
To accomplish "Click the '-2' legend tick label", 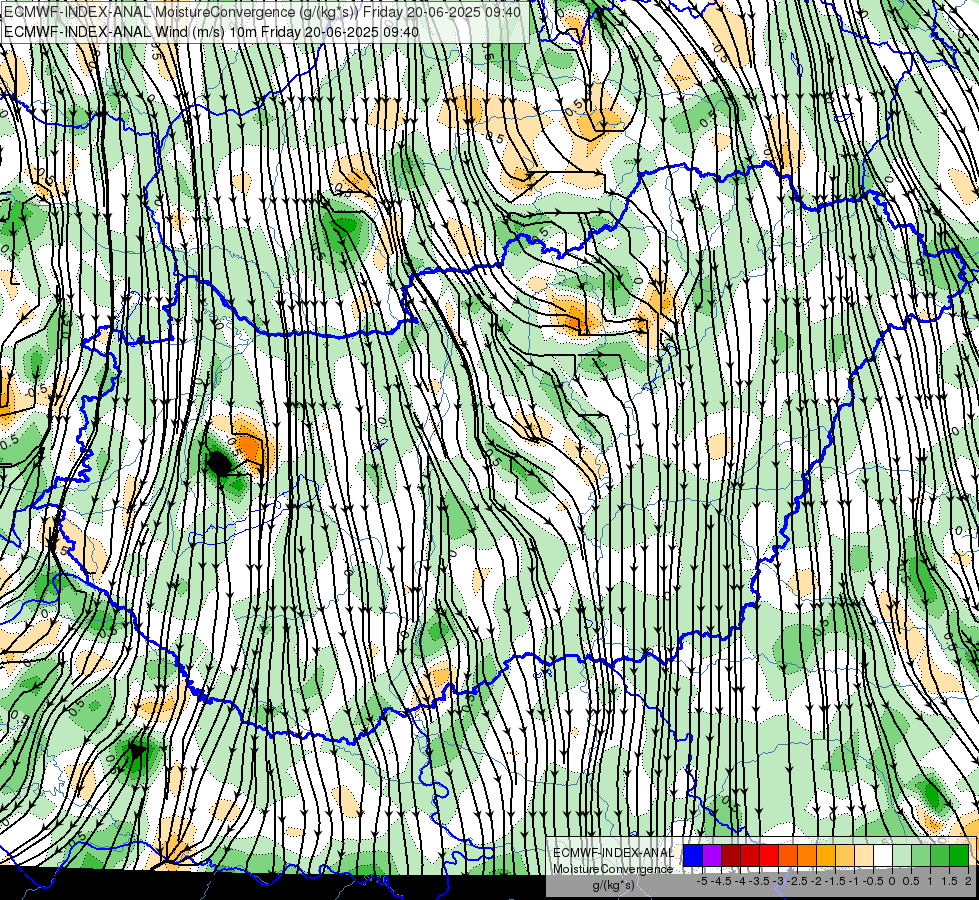I will 816,881.
